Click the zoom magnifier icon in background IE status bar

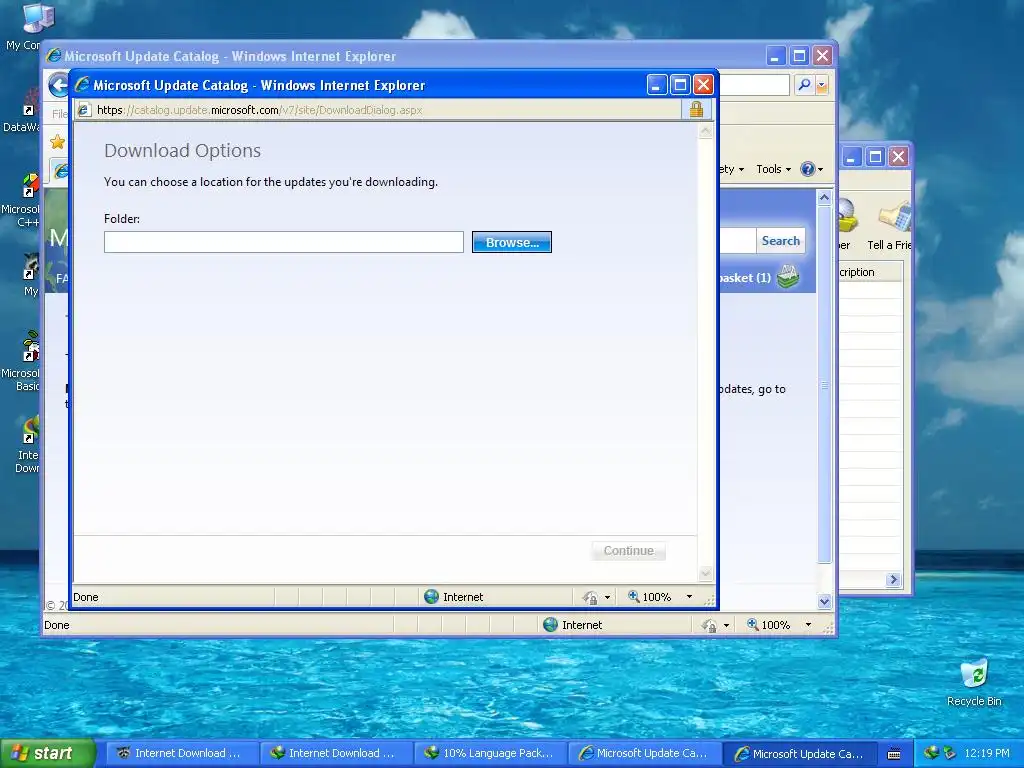[752, 624]
